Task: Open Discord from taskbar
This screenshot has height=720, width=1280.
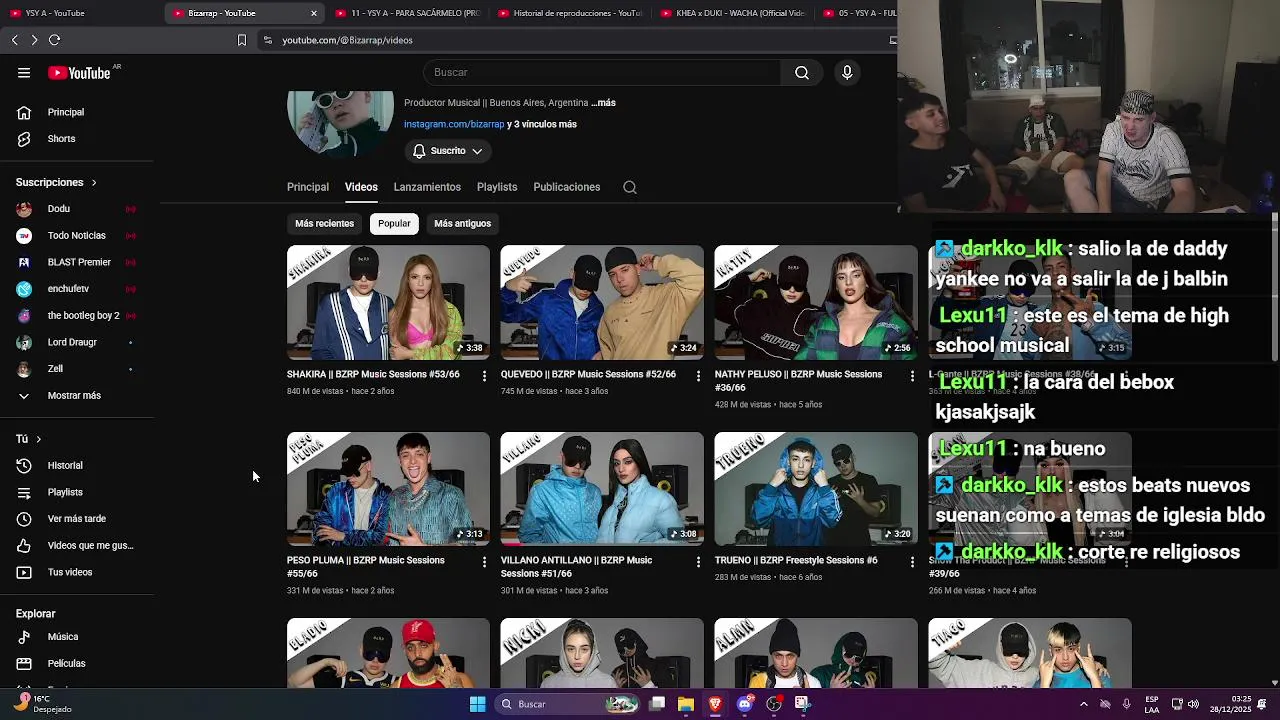Action: coord(744,704)
